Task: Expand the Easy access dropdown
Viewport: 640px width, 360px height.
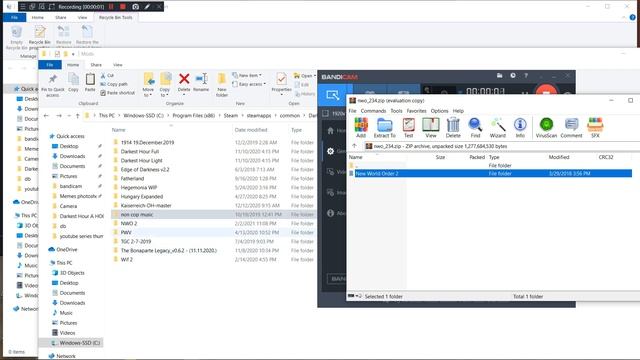Action: (x=249, y=84)
